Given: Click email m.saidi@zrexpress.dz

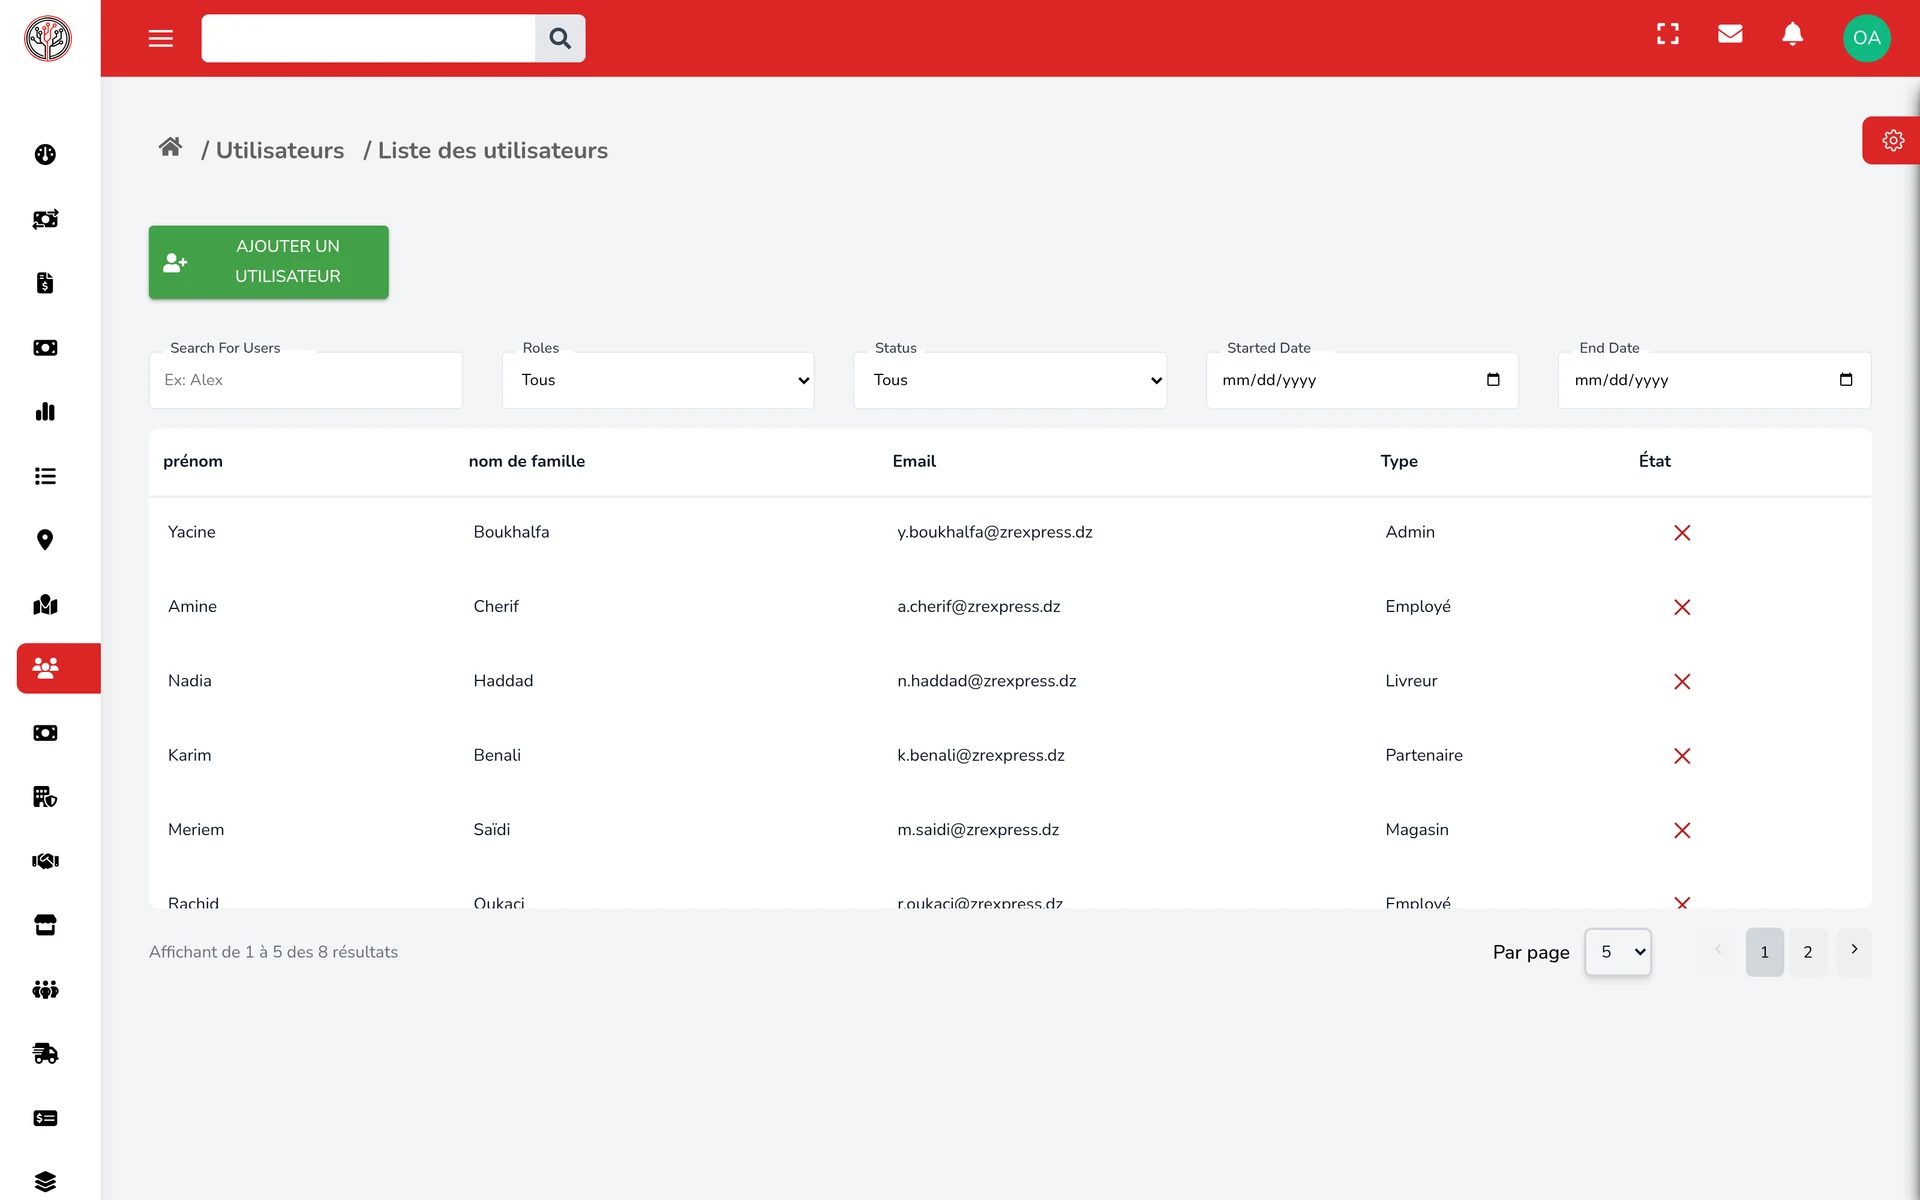Looking at the screenshot, I should [x=978, y=829].
